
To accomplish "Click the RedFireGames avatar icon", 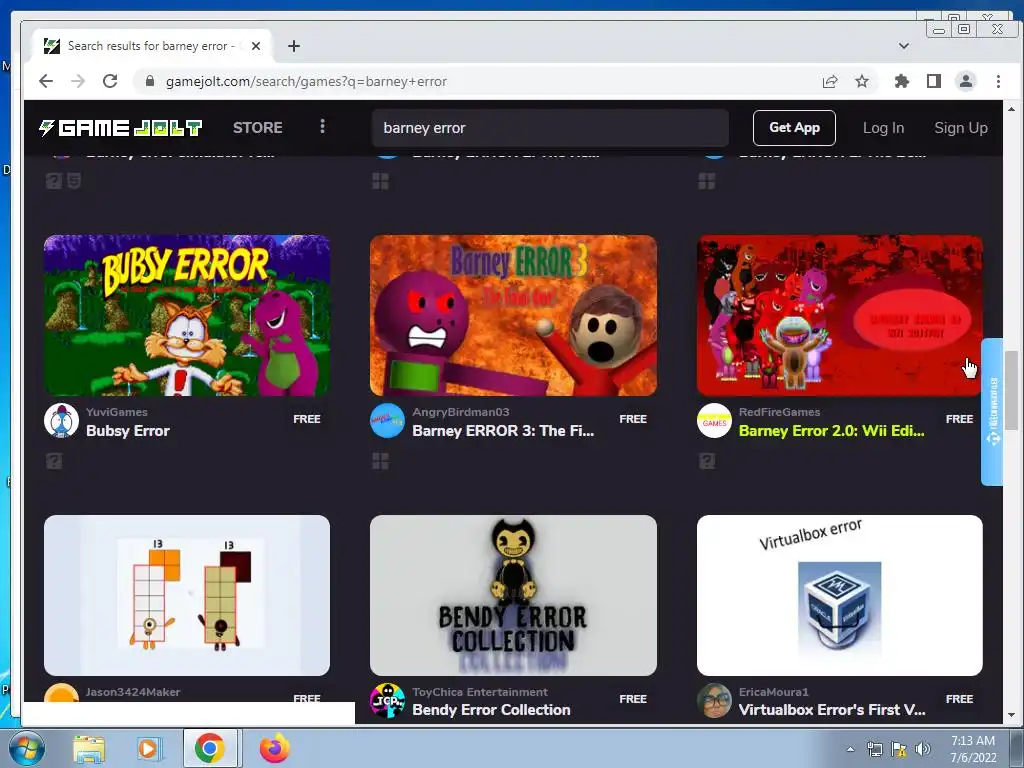I will (x=714, y=421).
